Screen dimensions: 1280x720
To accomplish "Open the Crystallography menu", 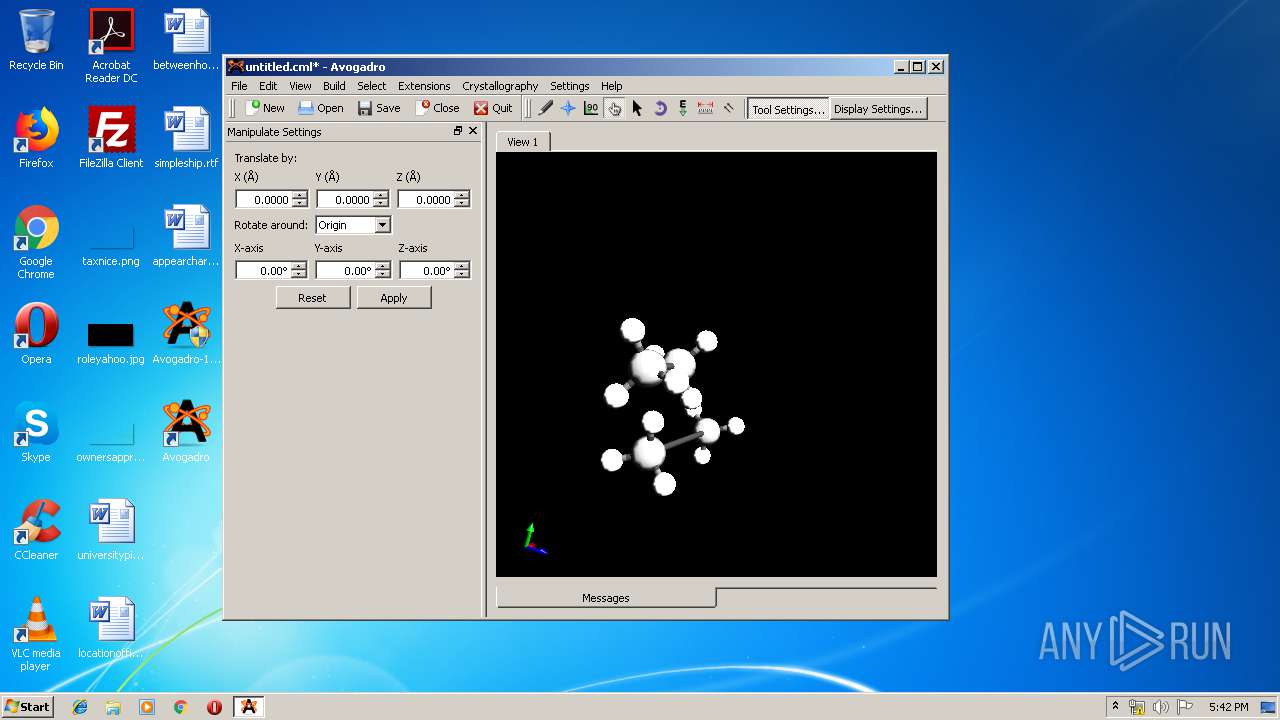I will [x=500, y=86].
